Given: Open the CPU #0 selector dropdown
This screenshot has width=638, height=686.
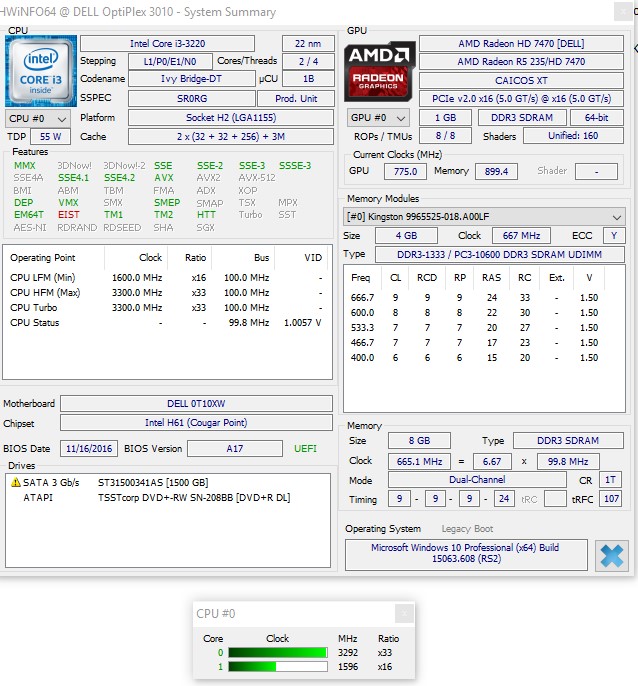Looking at the screenshot, I should tap(37, 119).
